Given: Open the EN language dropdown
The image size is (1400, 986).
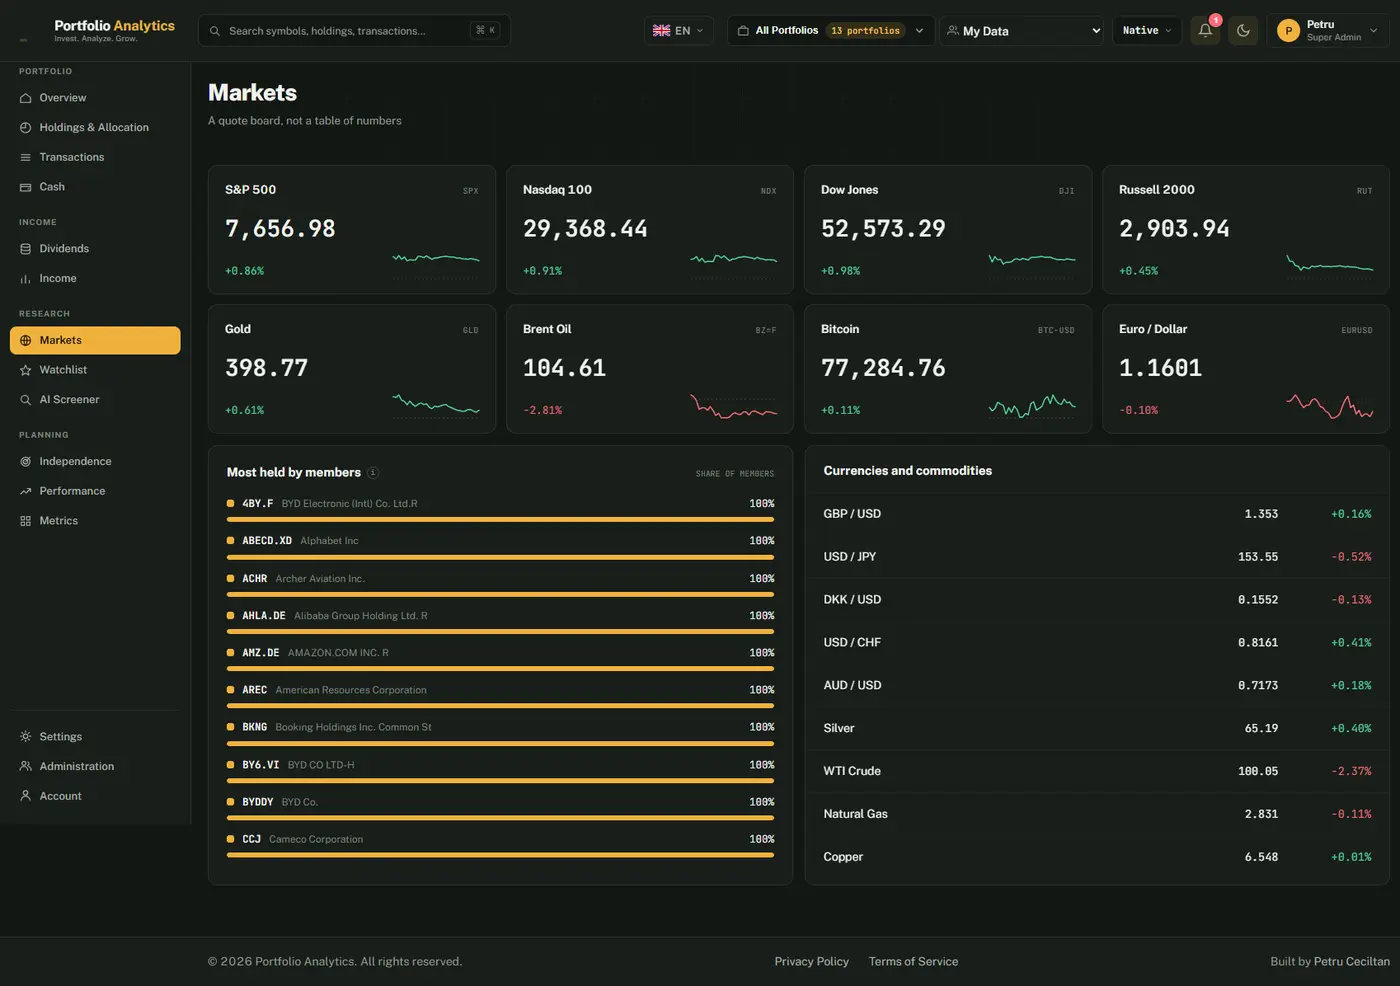Looking at the screenshot, I should pos(679,31).
